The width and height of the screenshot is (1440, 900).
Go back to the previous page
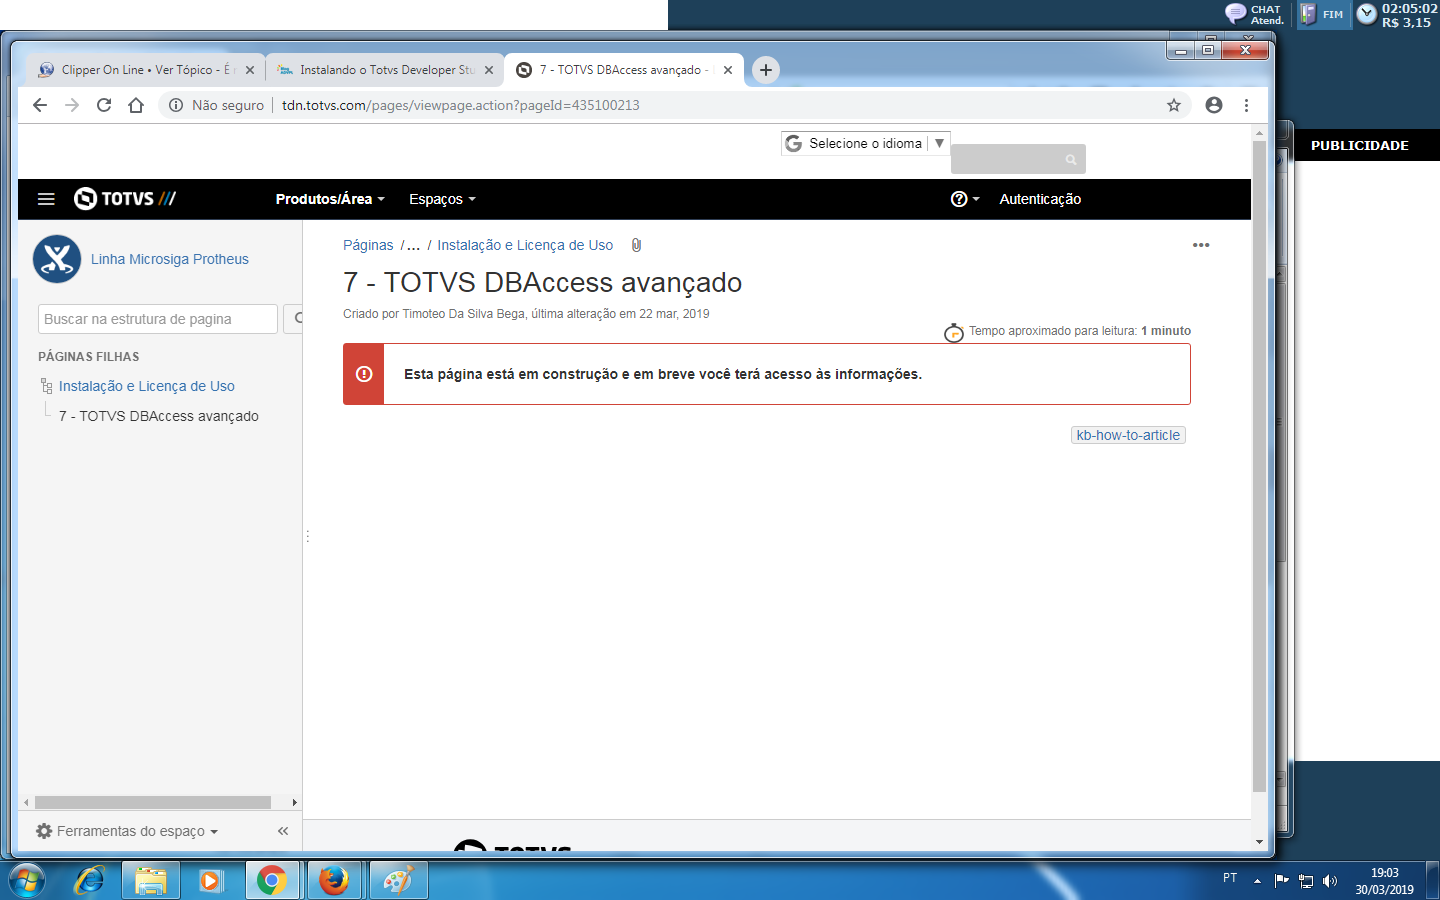(40, 105)
